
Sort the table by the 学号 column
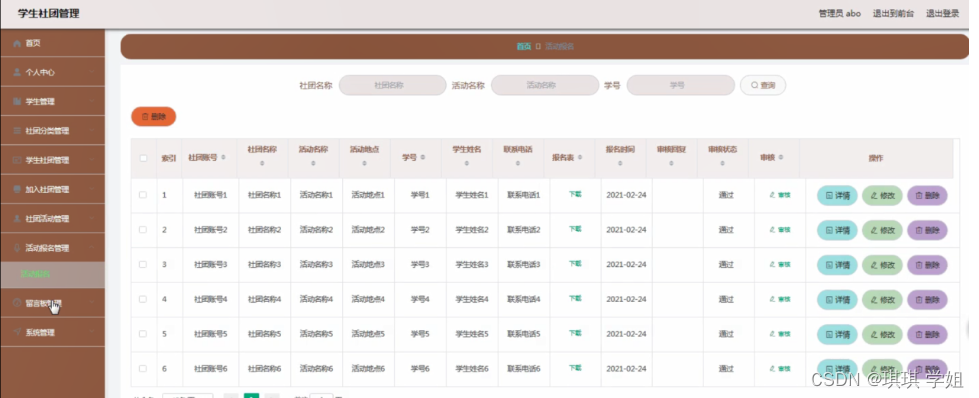coord(423,158)
